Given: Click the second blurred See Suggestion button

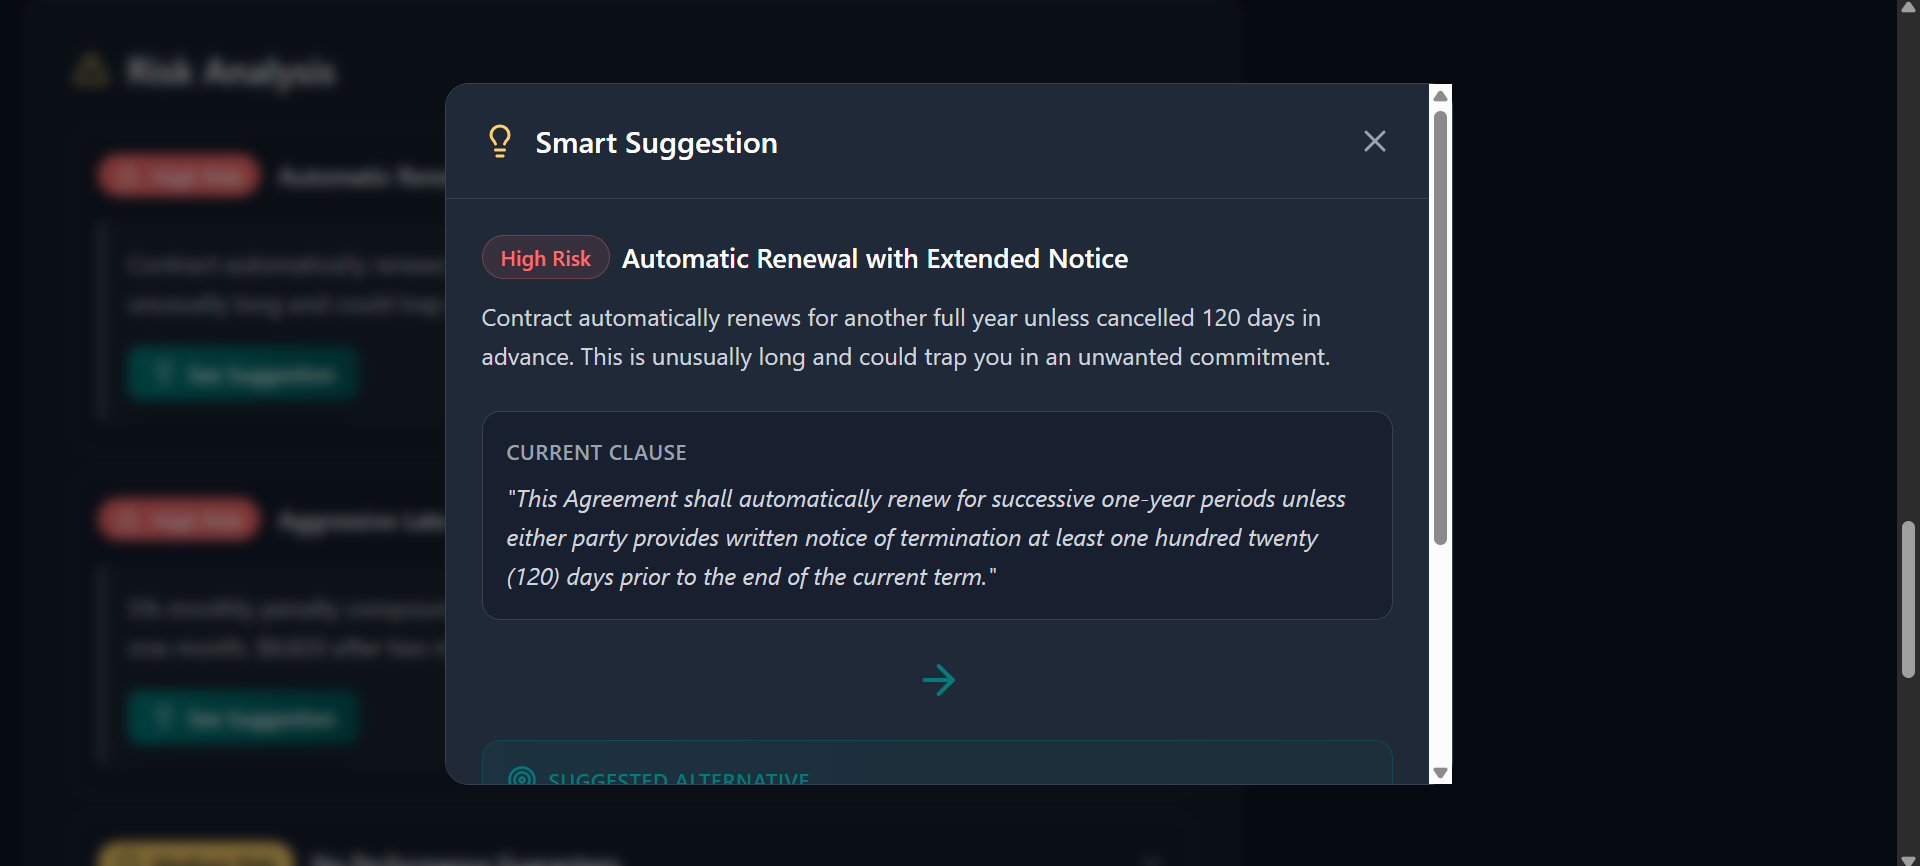Looking at the screenshot, I should point(242,718).
